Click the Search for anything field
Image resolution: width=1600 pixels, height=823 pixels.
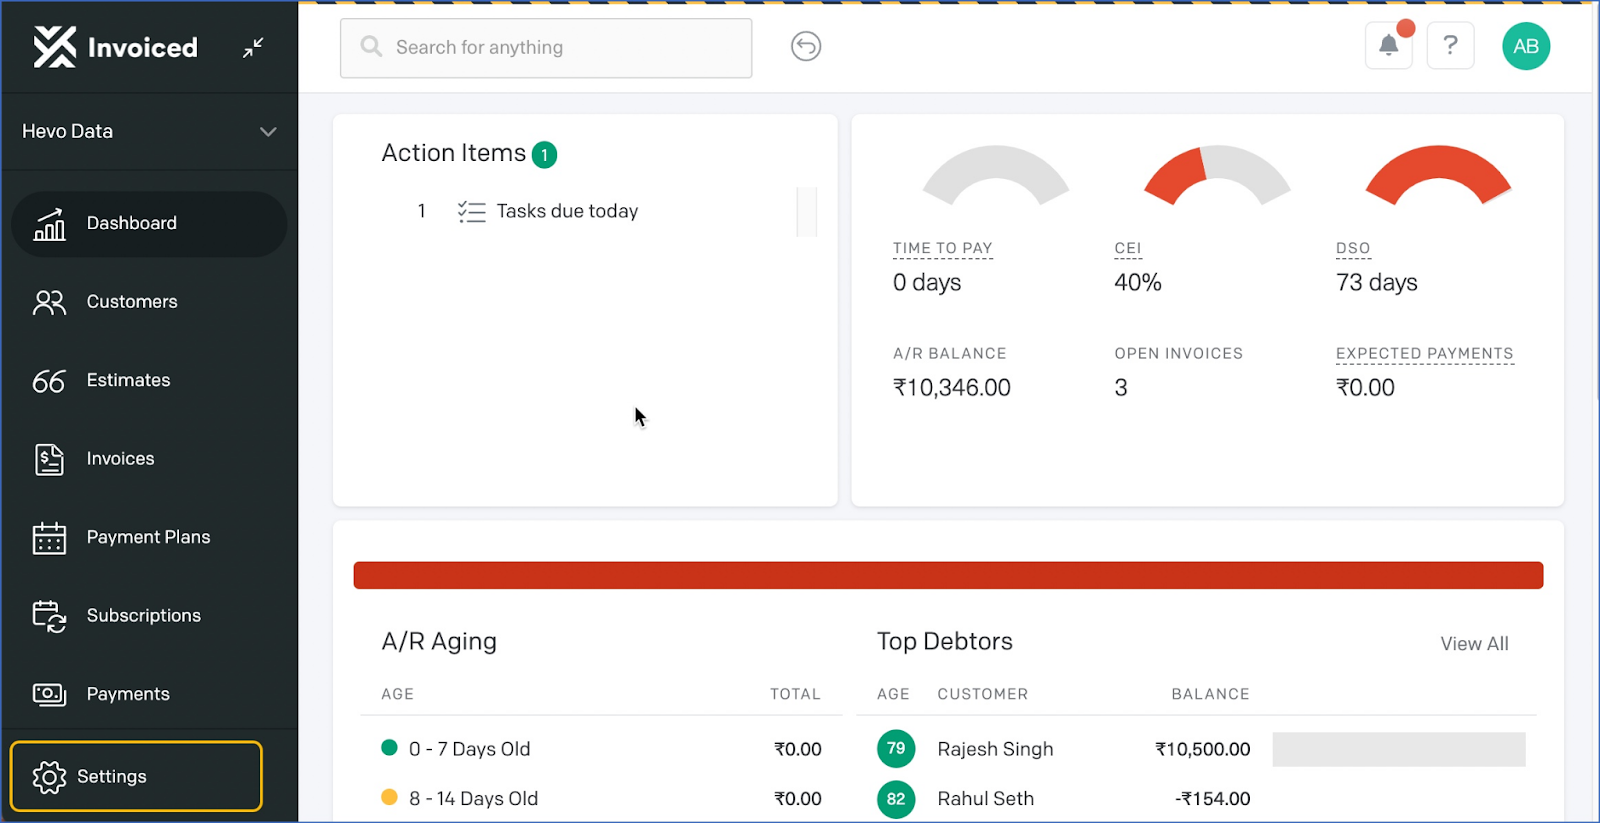pos(546,48)
